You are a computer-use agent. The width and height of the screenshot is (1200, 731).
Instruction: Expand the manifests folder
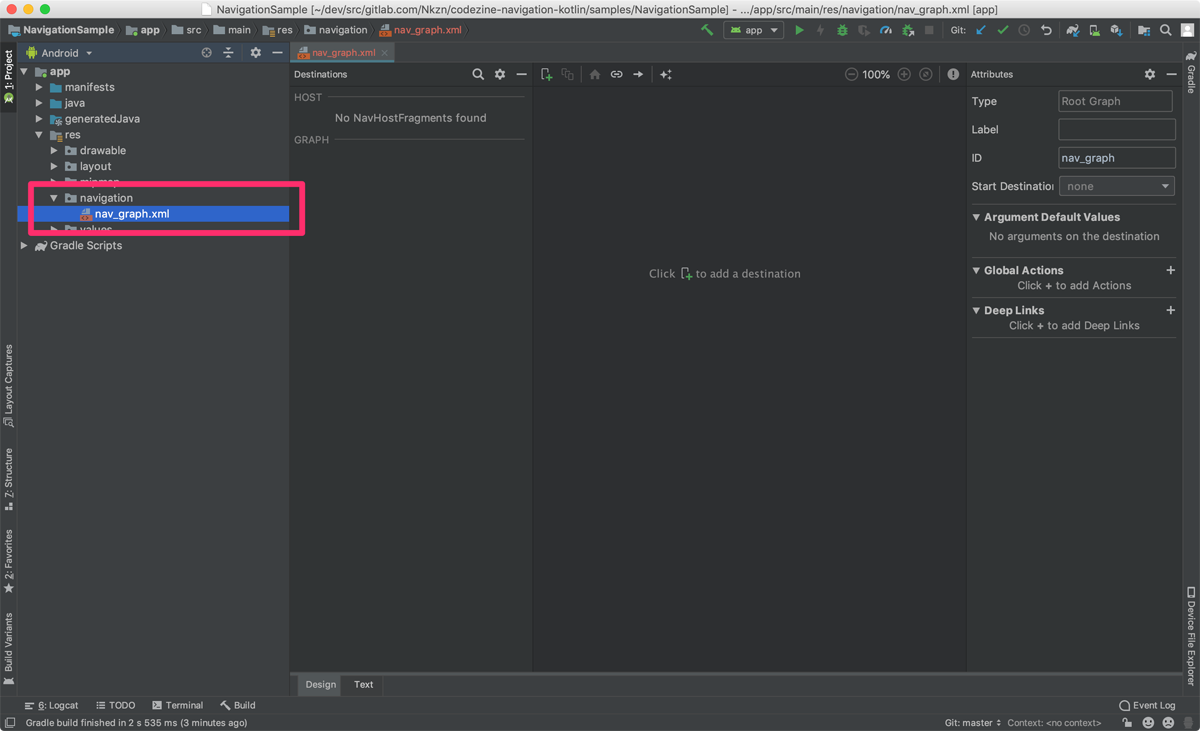click(40, 87)
